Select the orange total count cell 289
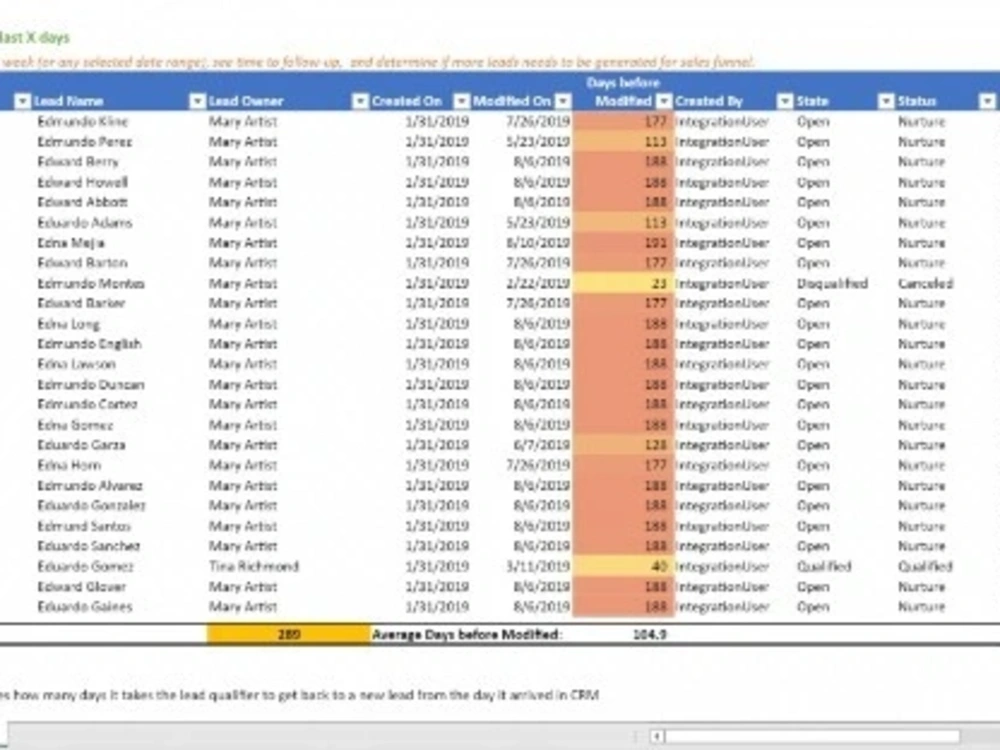1000x750 pixels. (x=288, y=635)
